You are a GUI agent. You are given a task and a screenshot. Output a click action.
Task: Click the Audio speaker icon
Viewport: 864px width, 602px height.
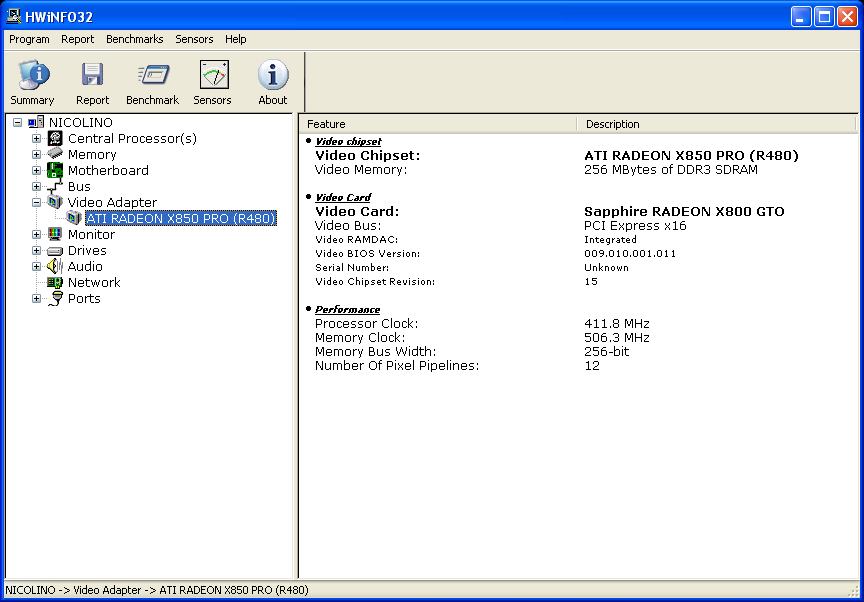point(55,267)
